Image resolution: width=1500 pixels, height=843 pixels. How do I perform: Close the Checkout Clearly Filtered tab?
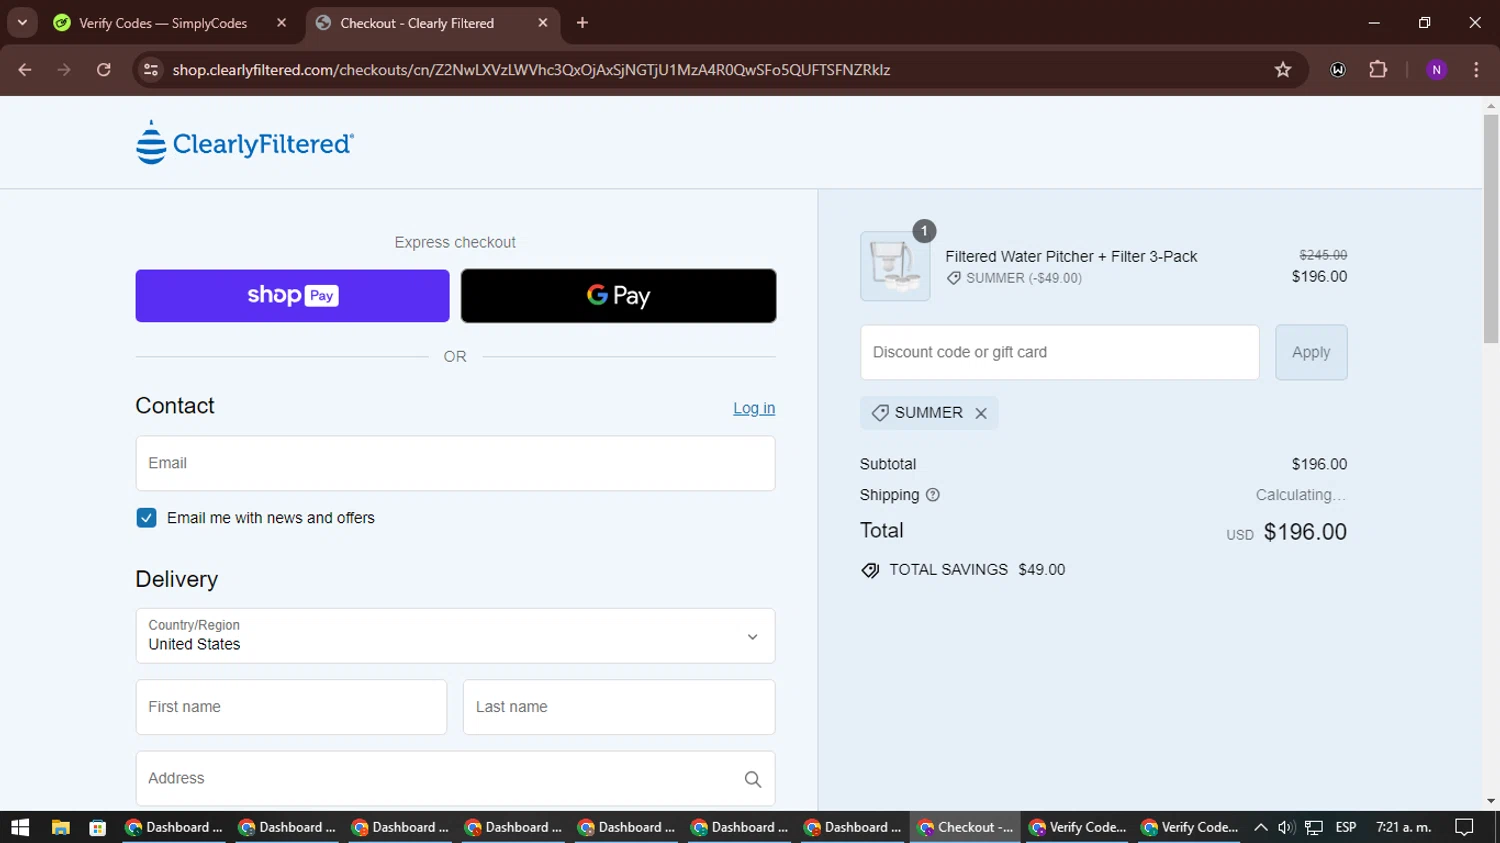[x=543, y=23]
